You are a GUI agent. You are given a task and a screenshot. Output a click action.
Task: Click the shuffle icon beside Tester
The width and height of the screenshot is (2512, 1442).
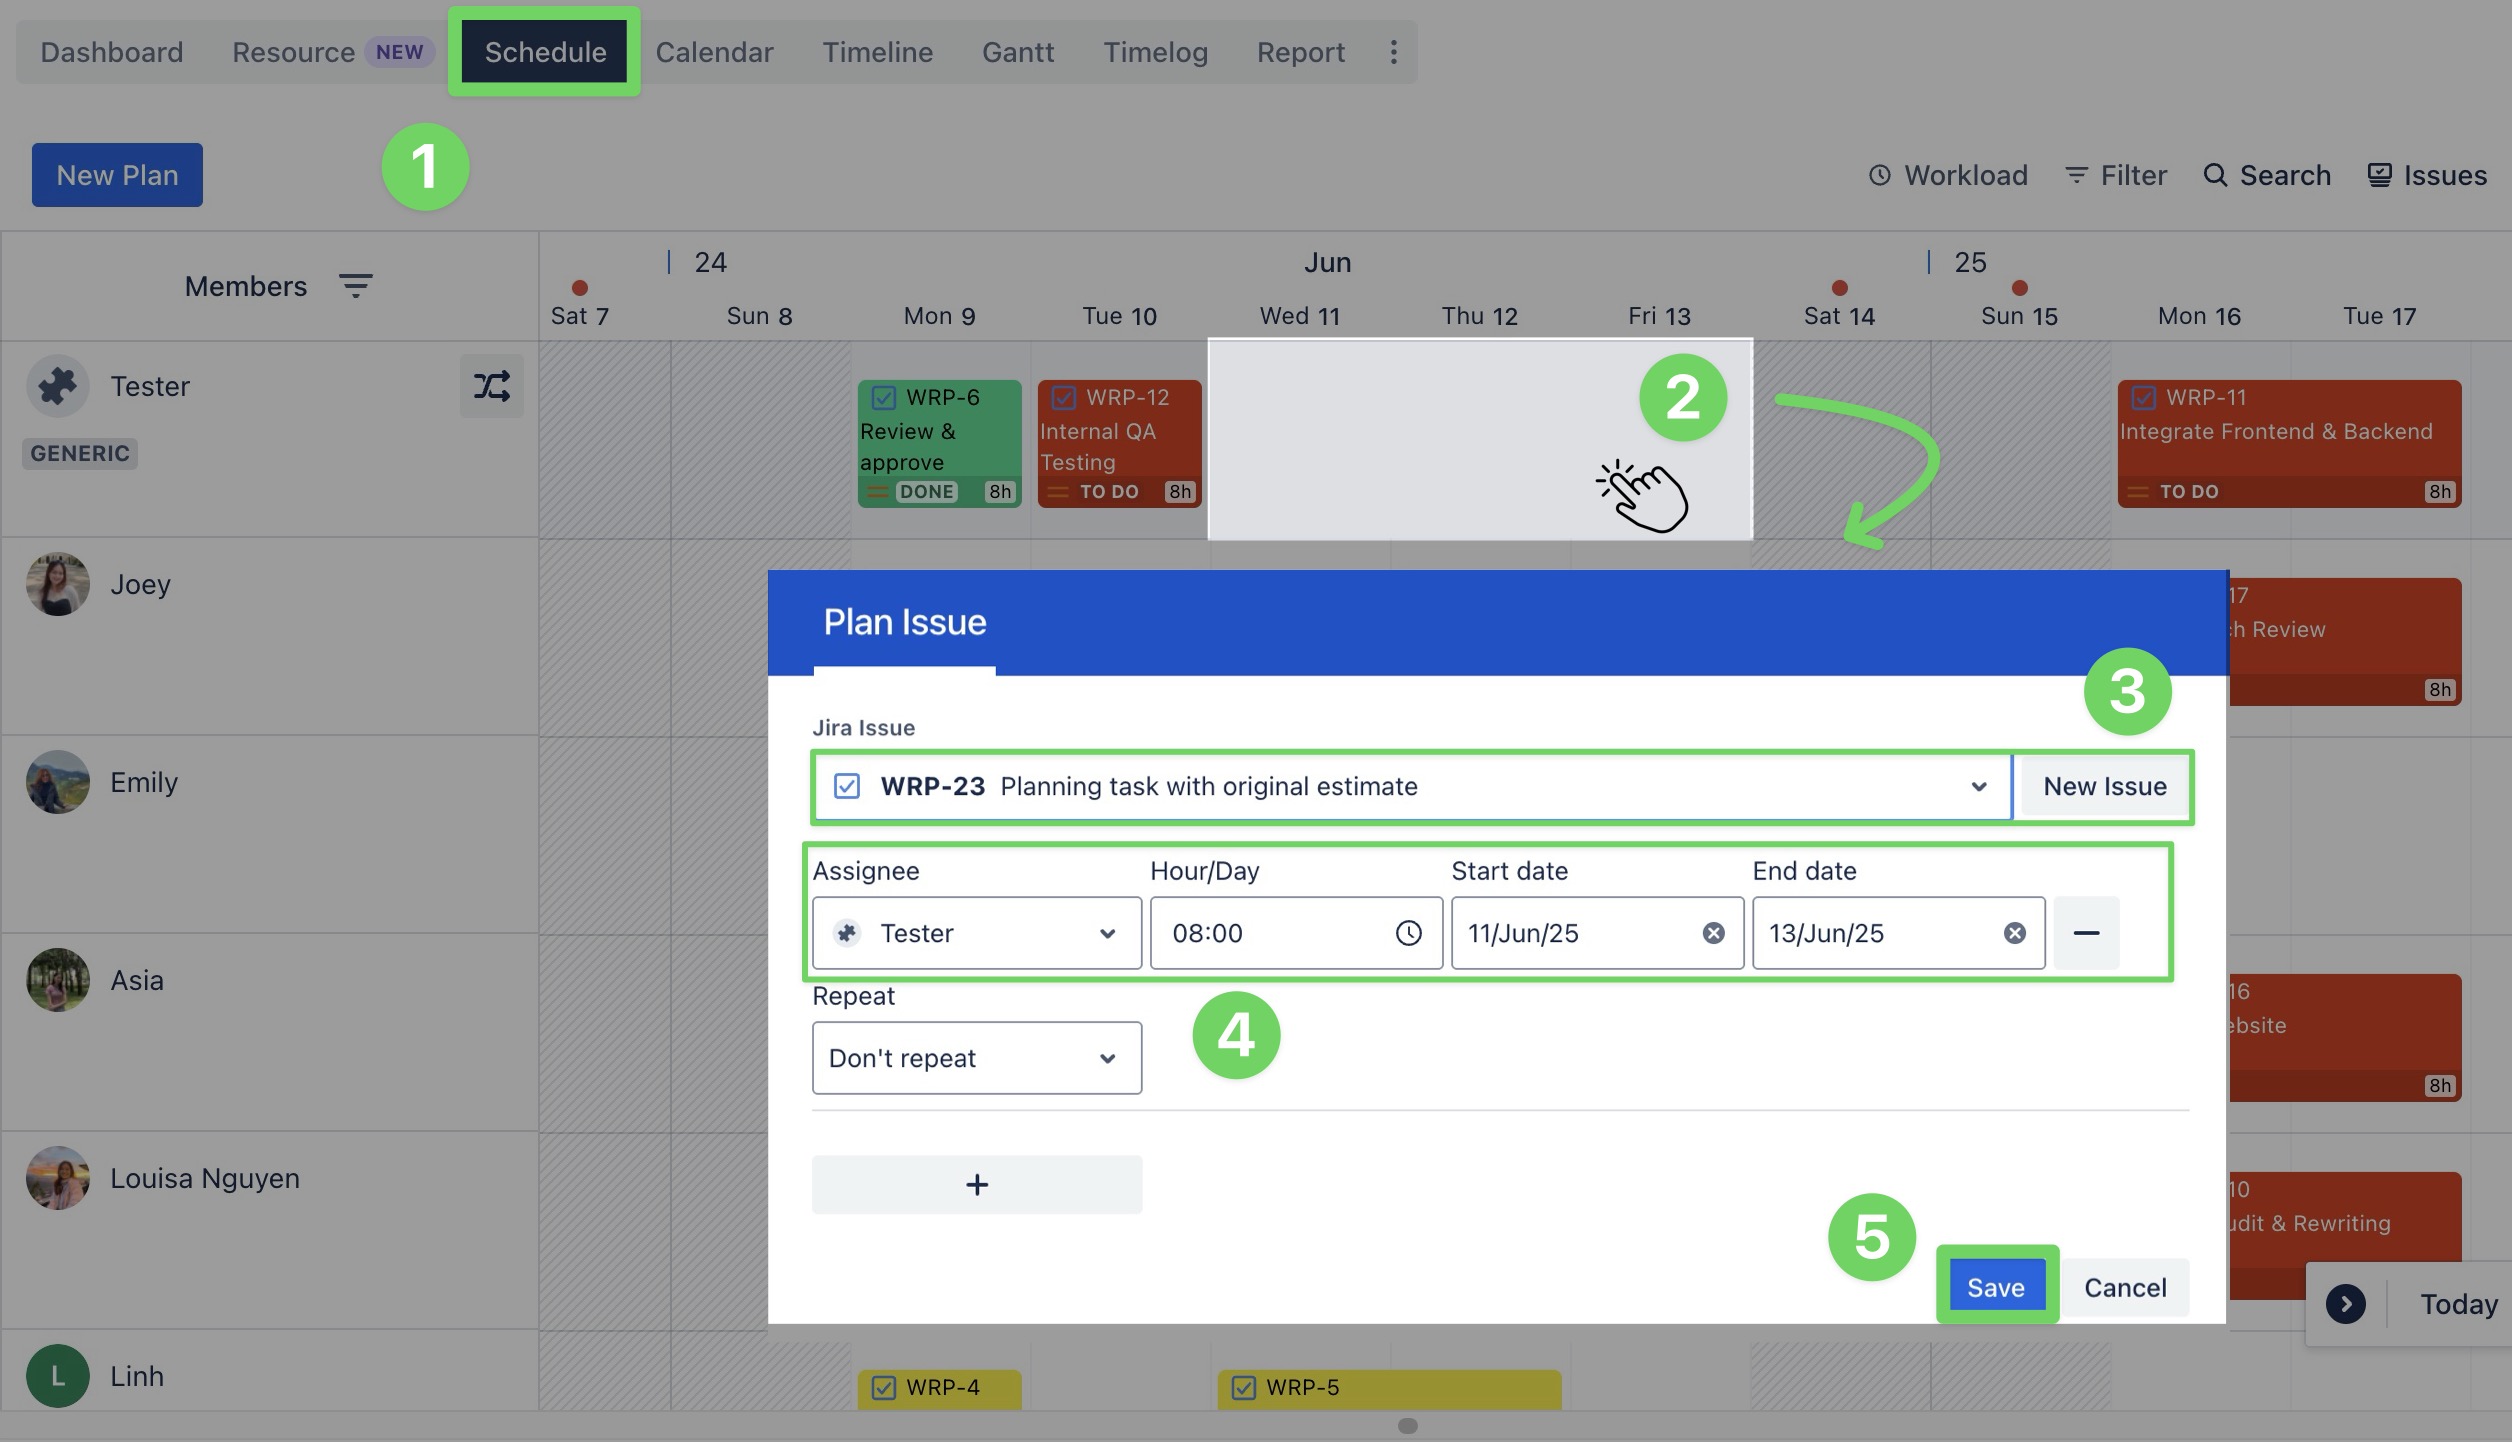tap(491, 386)
